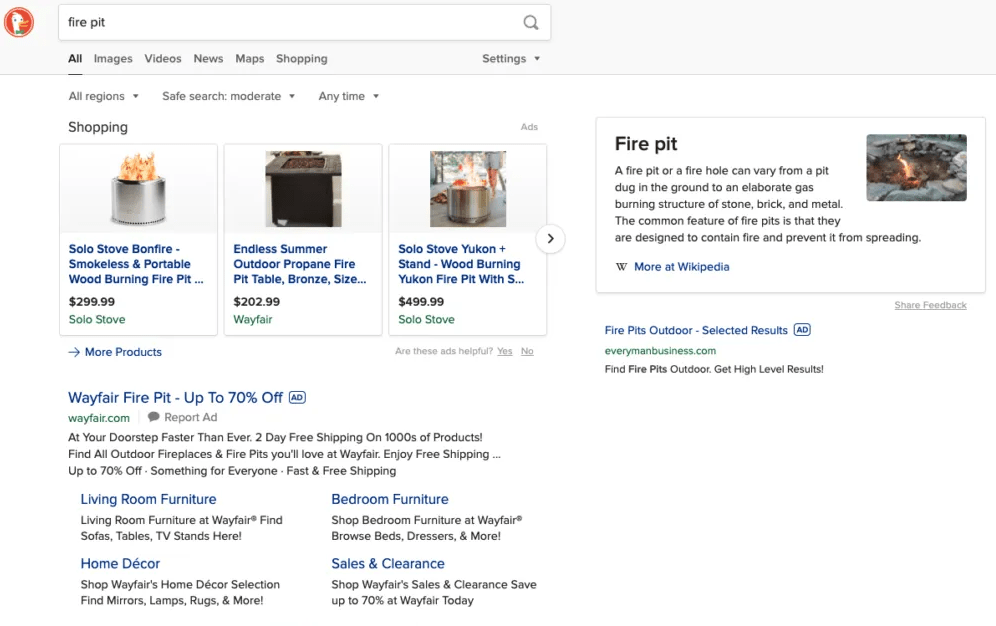This screenshot has height=626, width=996.
Task: Open the Shopping tab
Action: pos(302,58)
